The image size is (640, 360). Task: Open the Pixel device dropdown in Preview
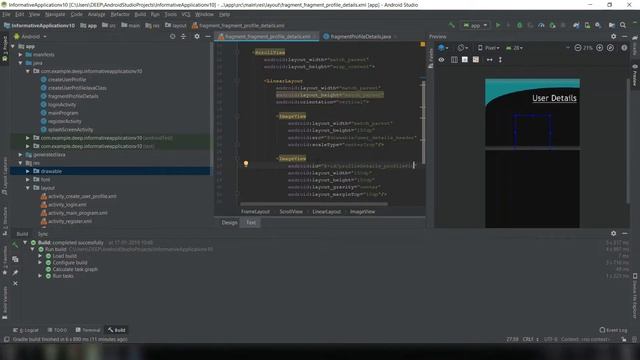(x=488, y=48)
